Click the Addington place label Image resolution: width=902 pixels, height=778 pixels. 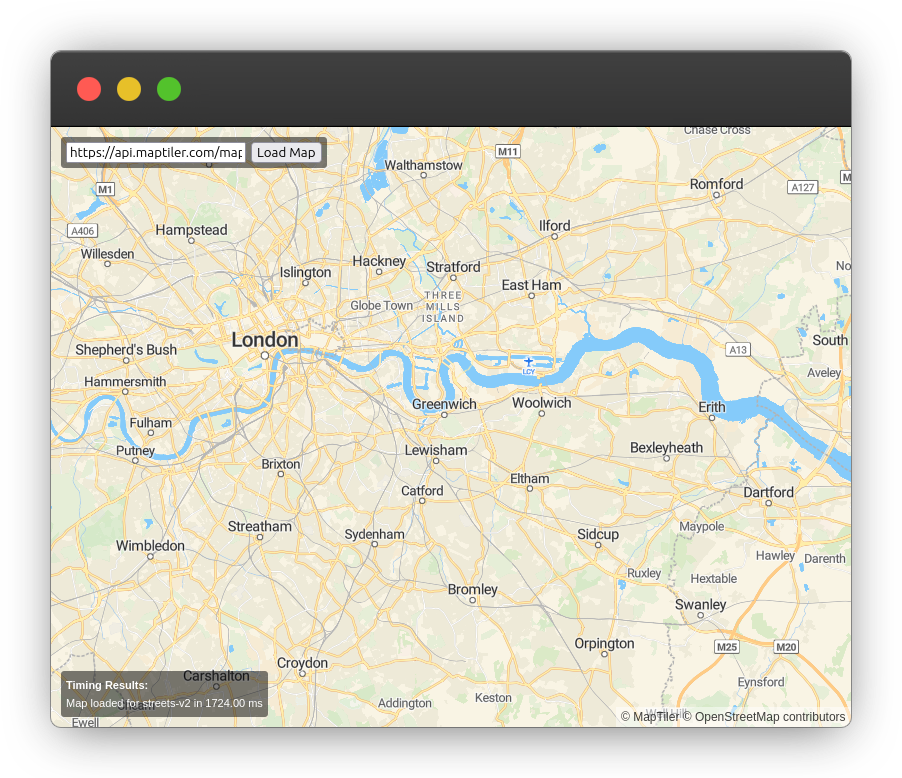405,703
